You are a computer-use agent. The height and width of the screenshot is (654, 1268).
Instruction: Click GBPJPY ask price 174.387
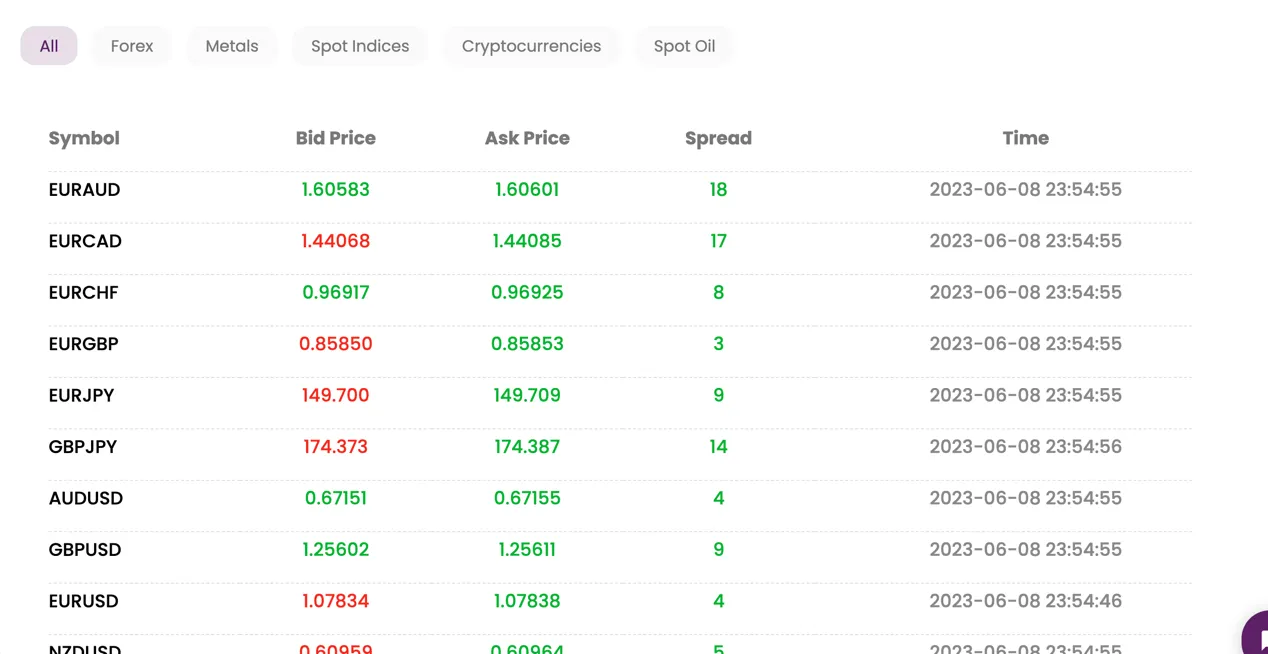coord(527,447)
